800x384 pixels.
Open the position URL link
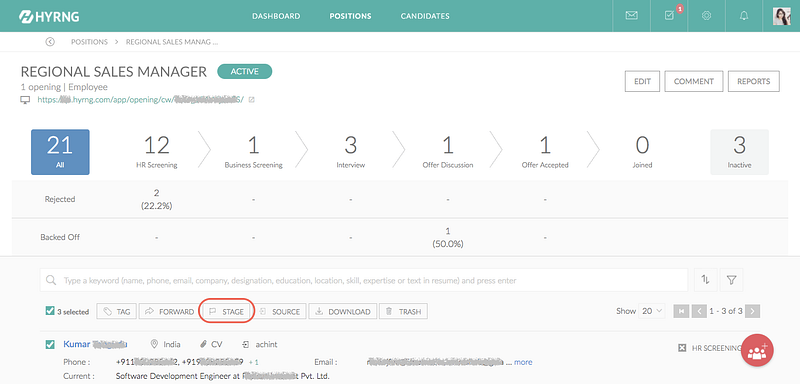point(140,99)
